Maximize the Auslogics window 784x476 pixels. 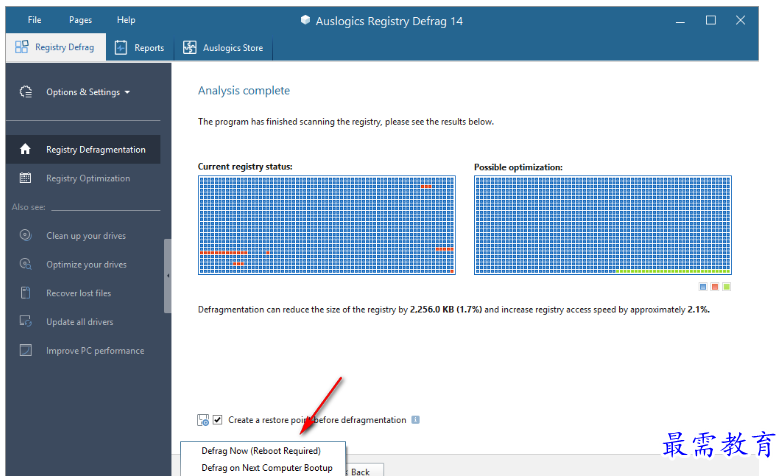710,20
